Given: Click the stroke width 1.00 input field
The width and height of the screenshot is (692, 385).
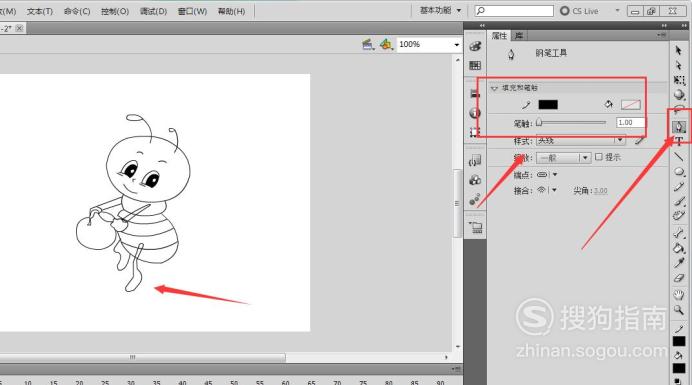Looking at the screenshot, I should click(631, 122).
